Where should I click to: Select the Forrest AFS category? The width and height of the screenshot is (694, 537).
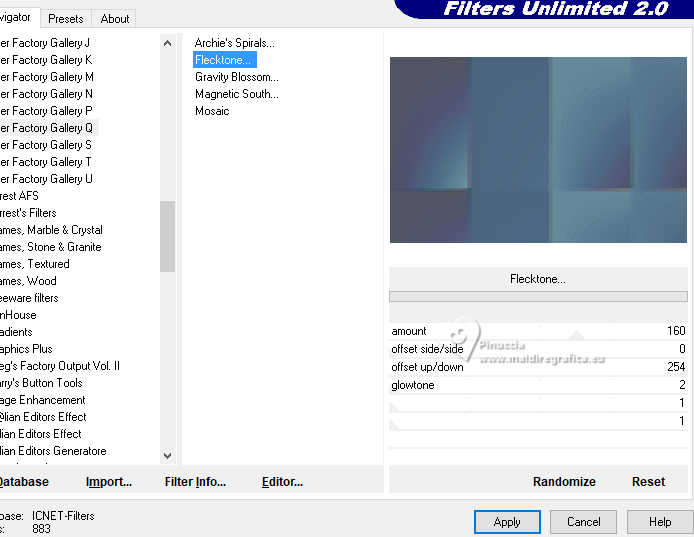pyautogui.click(x=19, y=196)
